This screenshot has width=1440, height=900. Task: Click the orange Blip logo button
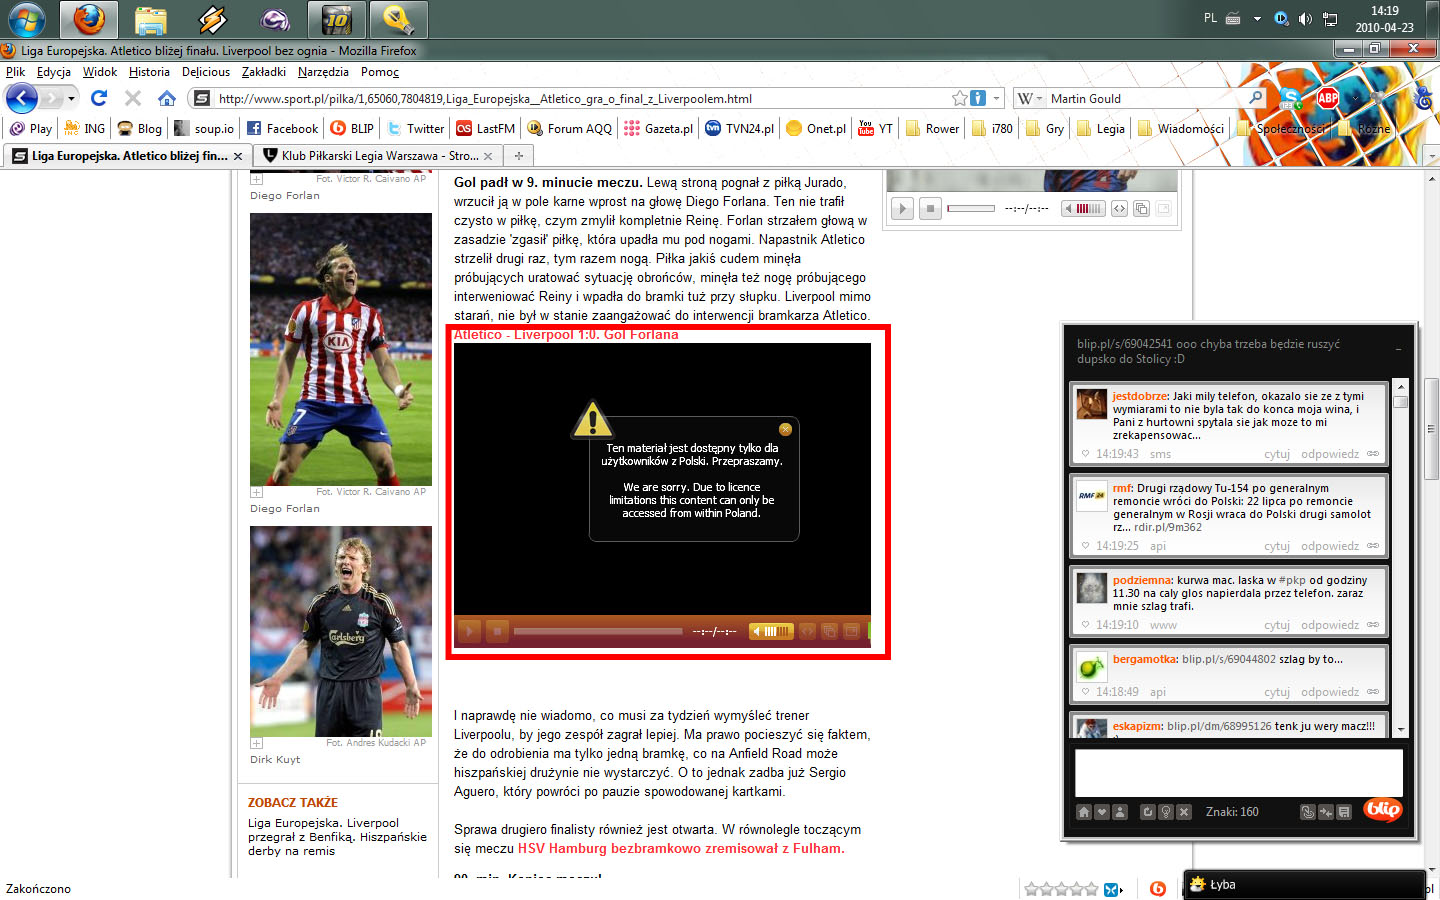click(x=1382, y=810)
